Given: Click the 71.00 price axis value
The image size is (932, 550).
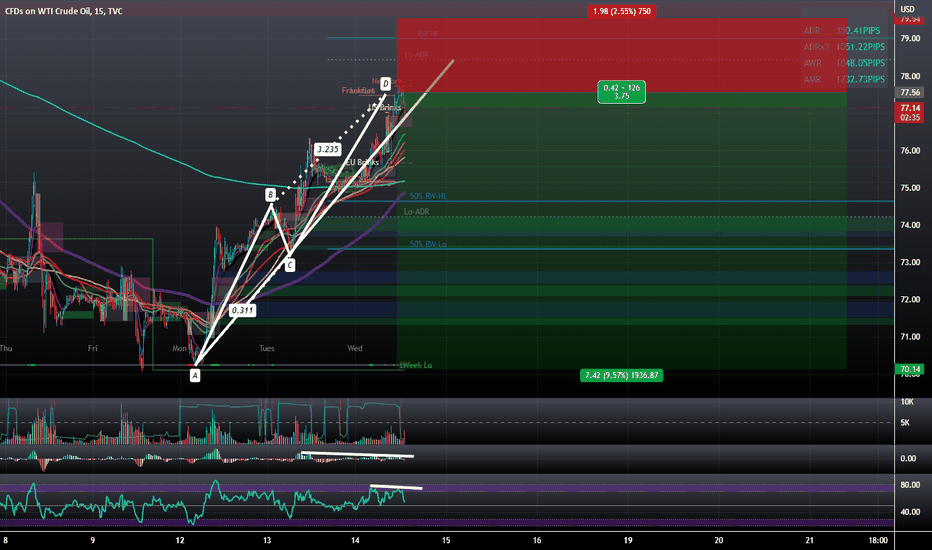Looking at the screenshot, I should 910,336.
